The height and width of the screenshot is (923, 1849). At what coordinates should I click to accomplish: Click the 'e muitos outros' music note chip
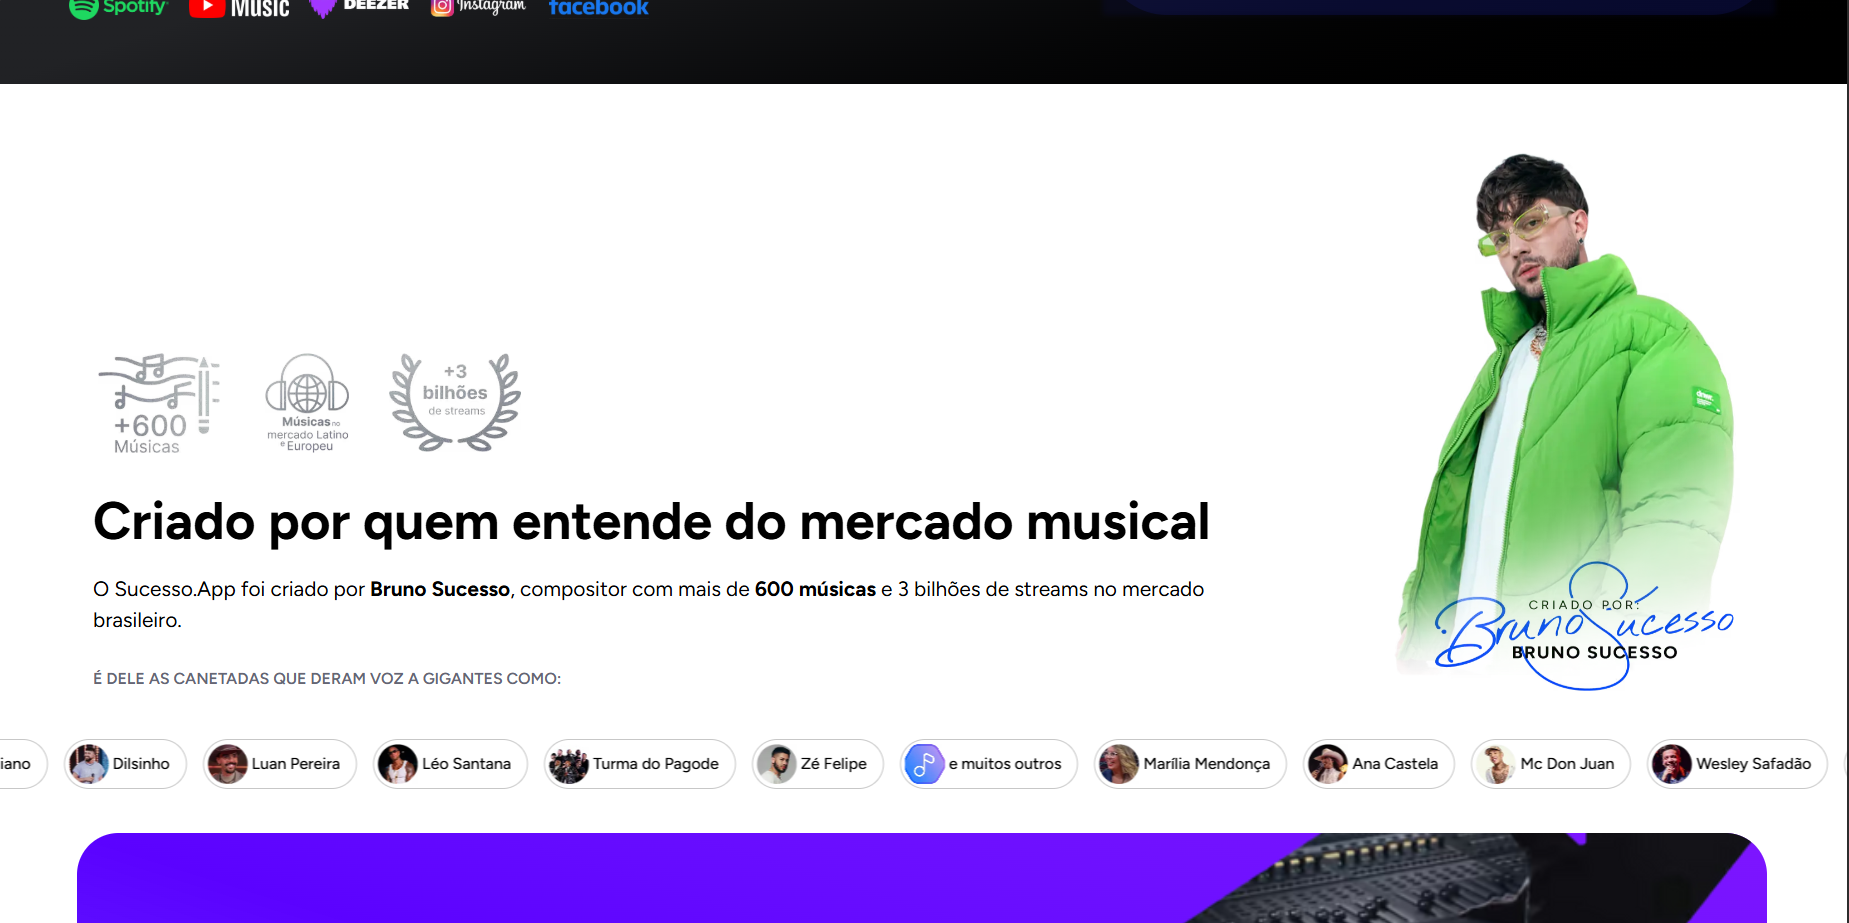(x=988, y=764)
